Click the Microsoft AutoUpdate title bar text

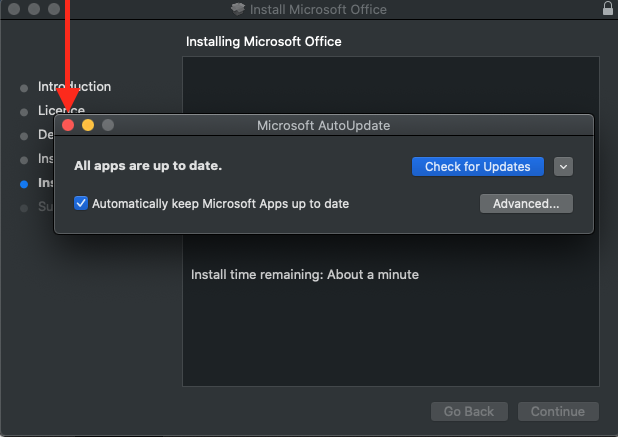[x=323, y=126]
